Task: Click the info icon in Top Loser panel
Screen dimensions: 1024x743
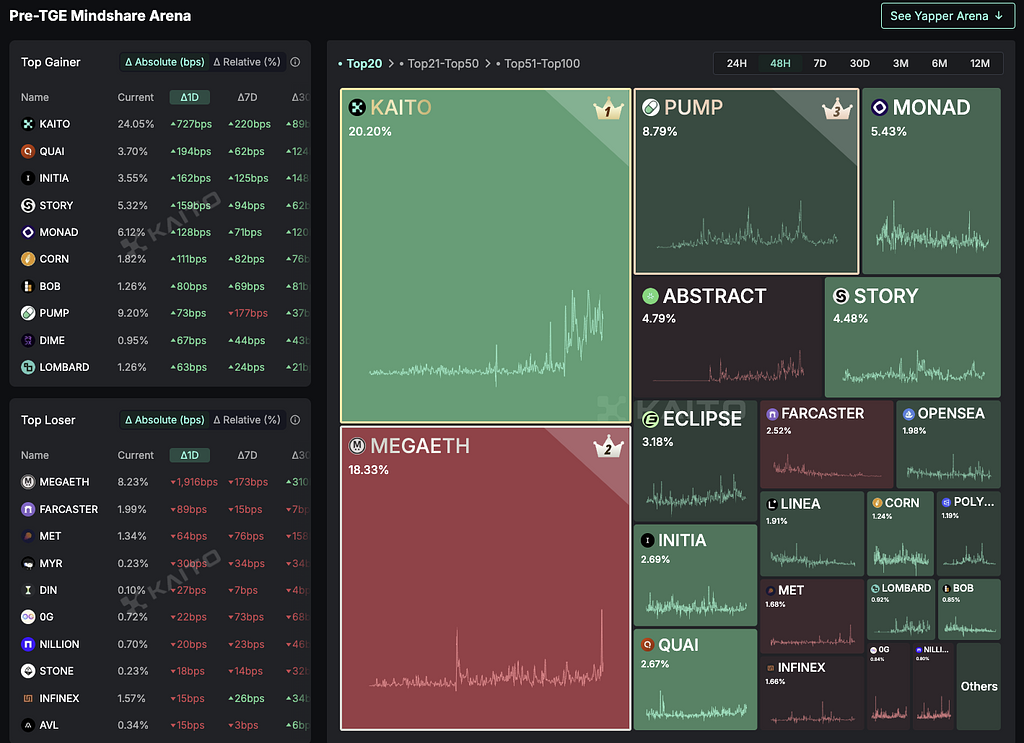Action: click(x=295, y=420)
